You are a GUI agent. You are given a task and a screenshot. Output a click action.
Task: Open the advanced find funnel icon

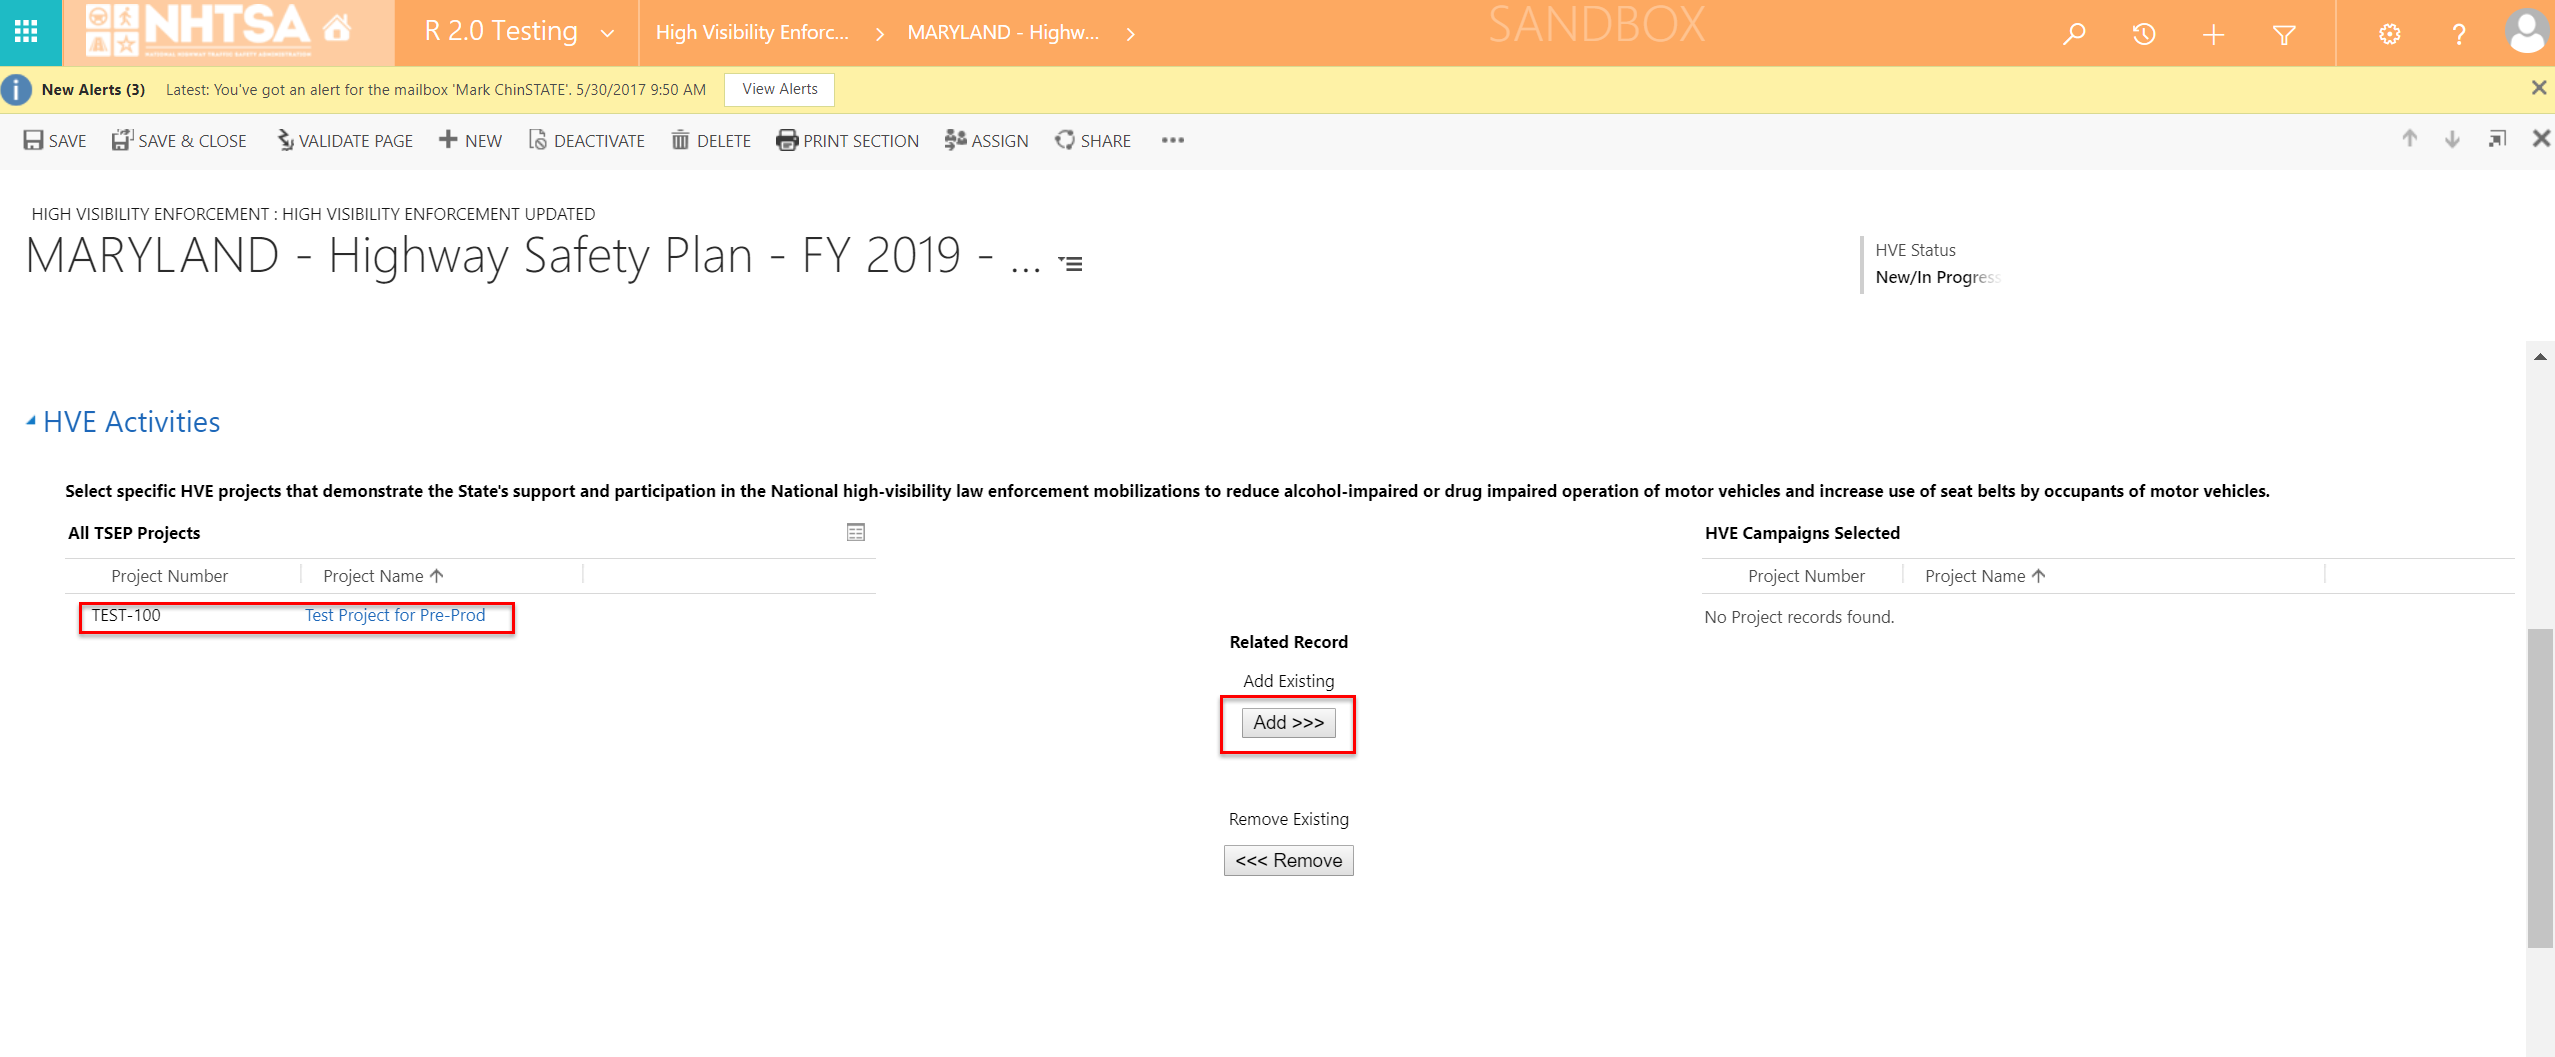click(2283, 35)
